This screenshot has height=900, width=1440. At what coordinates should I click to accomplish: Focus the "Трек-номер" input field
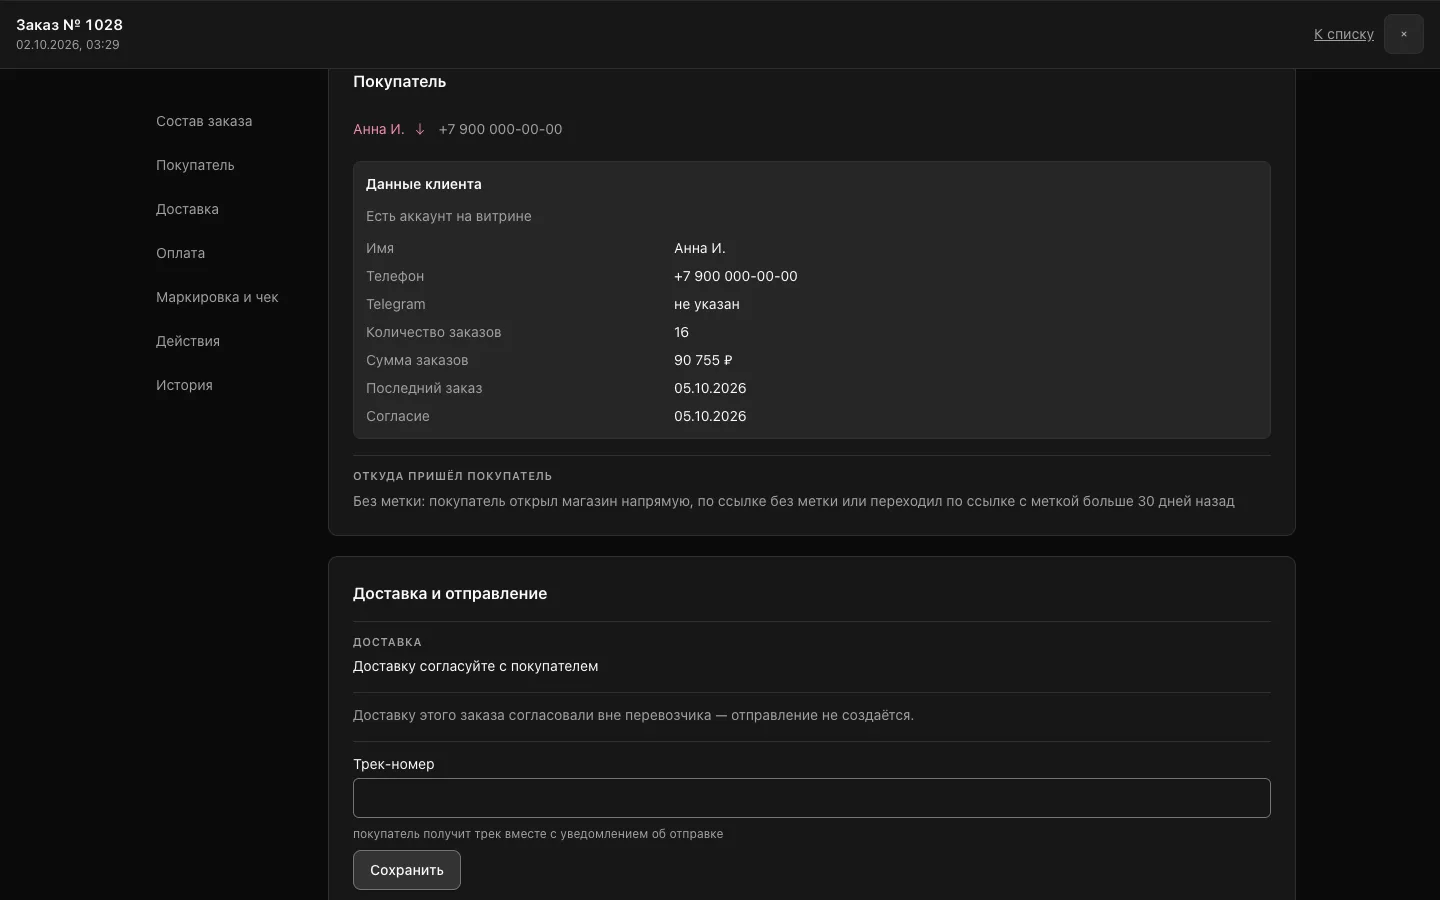click(812, 798)
